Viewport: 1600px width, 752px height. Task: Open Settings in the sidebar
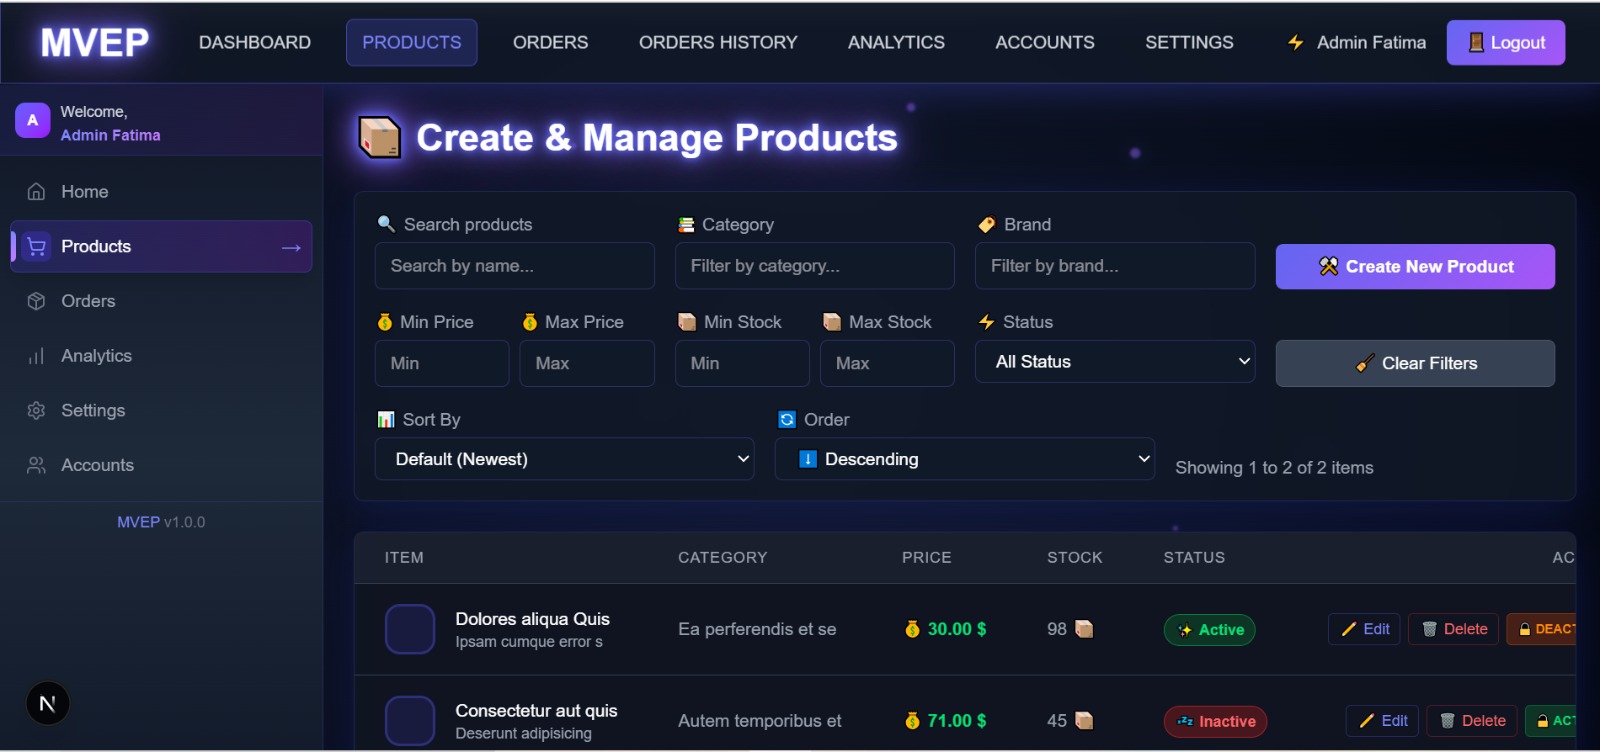coord(161,410)
